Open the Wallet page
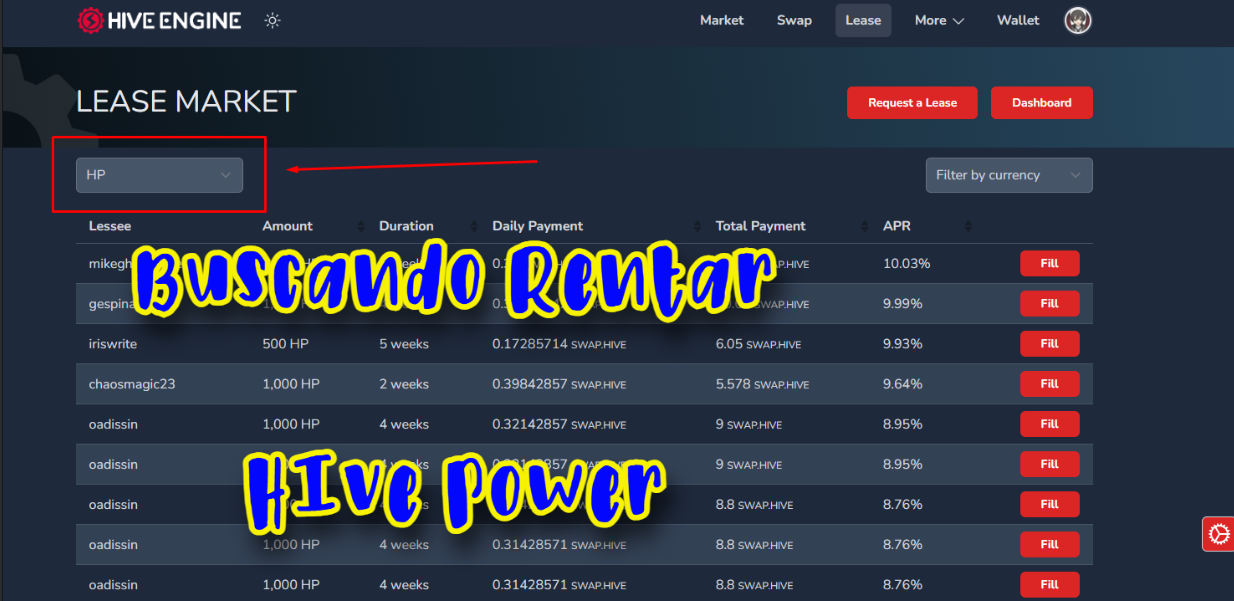Image resolution: width=1234 pixels, height=601 pixels. tap(1018, 20)
